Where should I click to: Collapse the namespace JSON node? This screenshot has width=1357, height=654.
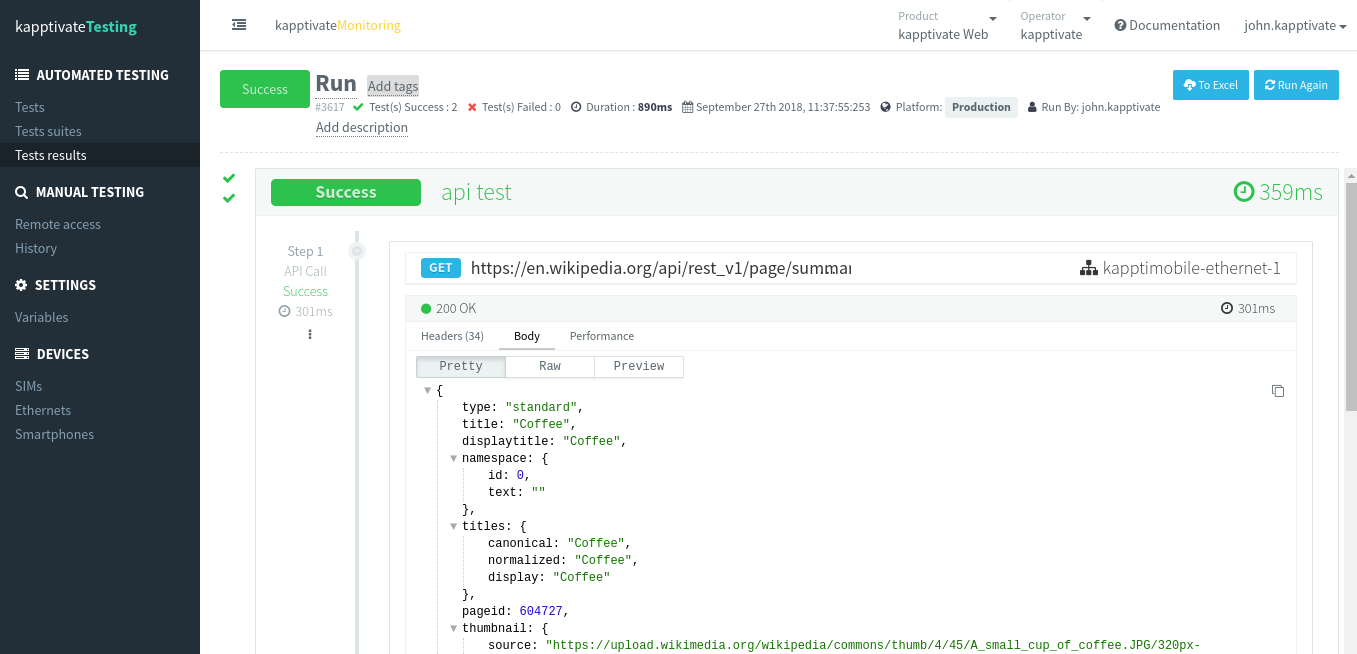(454, 458)
